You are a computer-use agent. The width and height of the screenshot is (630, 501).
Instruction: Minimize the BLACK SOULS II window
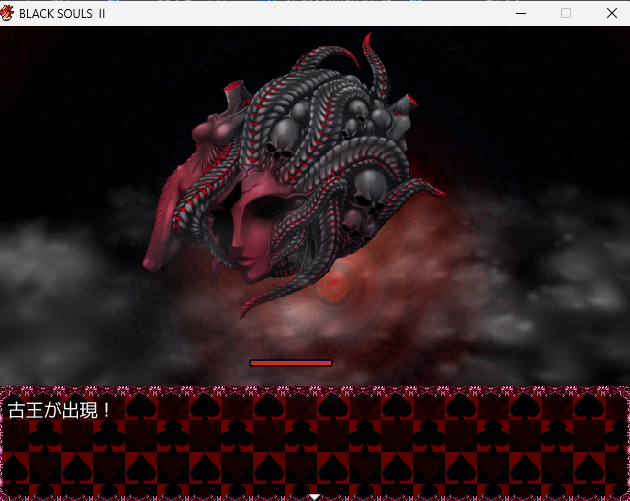tap(521, 13)
